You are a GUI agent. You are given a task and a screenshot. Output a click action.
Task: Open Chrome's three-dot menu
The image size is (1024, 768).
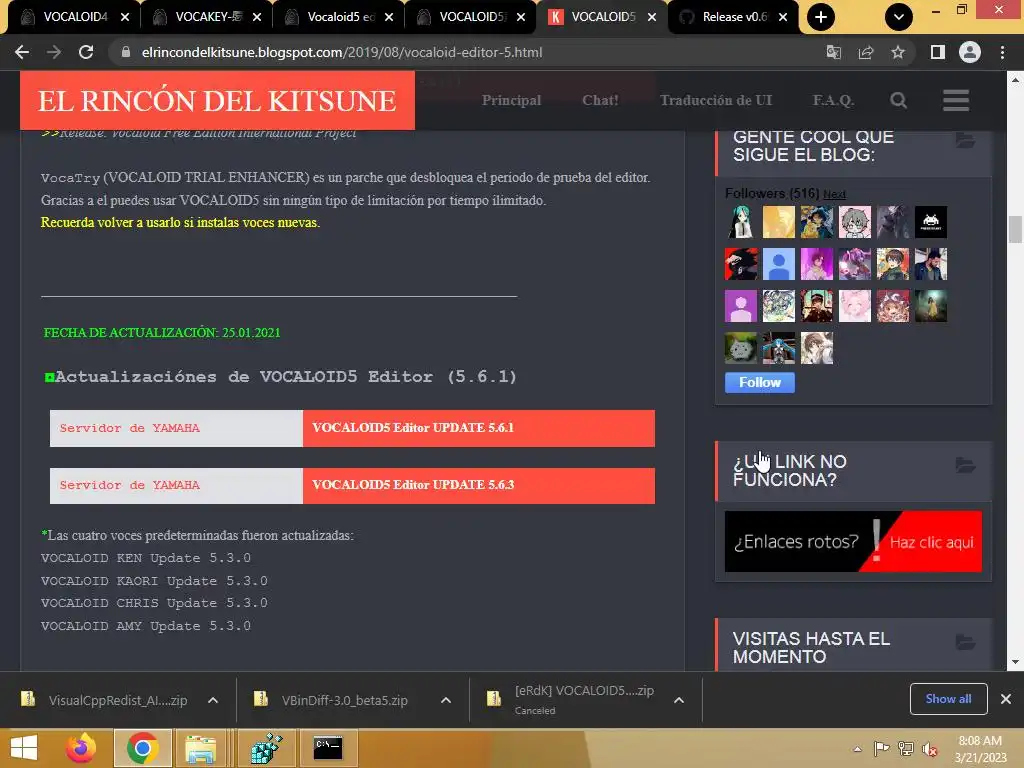pos(1002,52)
